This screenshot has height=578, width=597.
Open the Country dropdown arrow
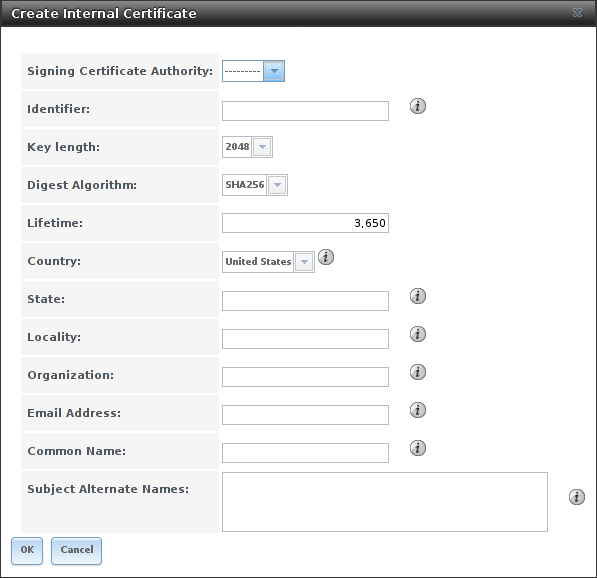pyautogui.click(x=304, y=262)
